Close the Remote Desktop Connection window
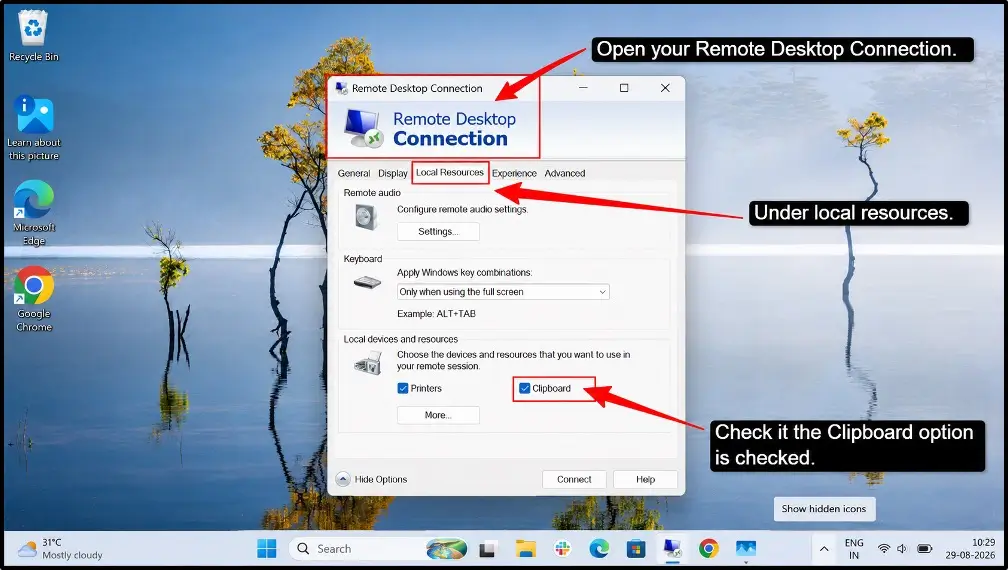Image resolution: width=1008 pixels, height=570 pixels. 665,88
